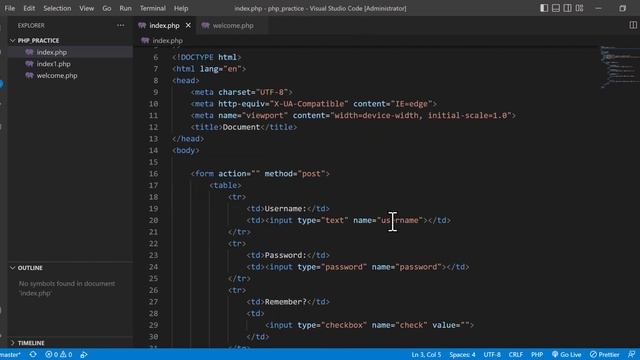Click Synchronize Changes icon in status bar

point(33,354)
